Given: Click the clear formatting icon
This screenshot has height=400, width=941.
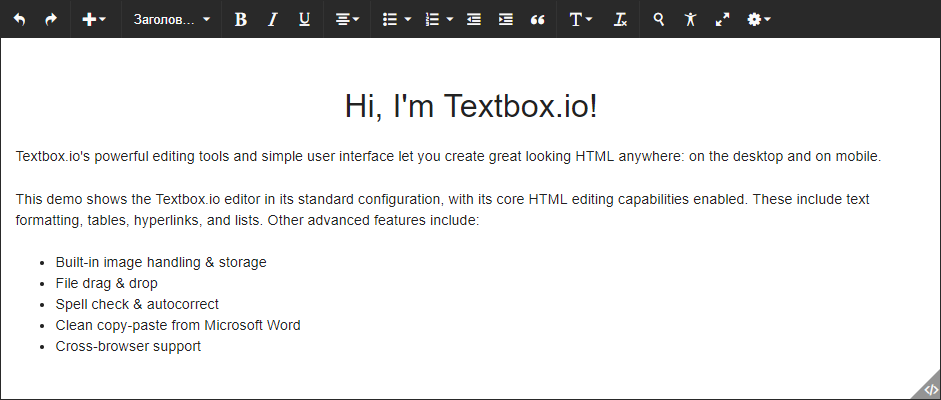Looking at the screenshot, I should click(621, 19).
